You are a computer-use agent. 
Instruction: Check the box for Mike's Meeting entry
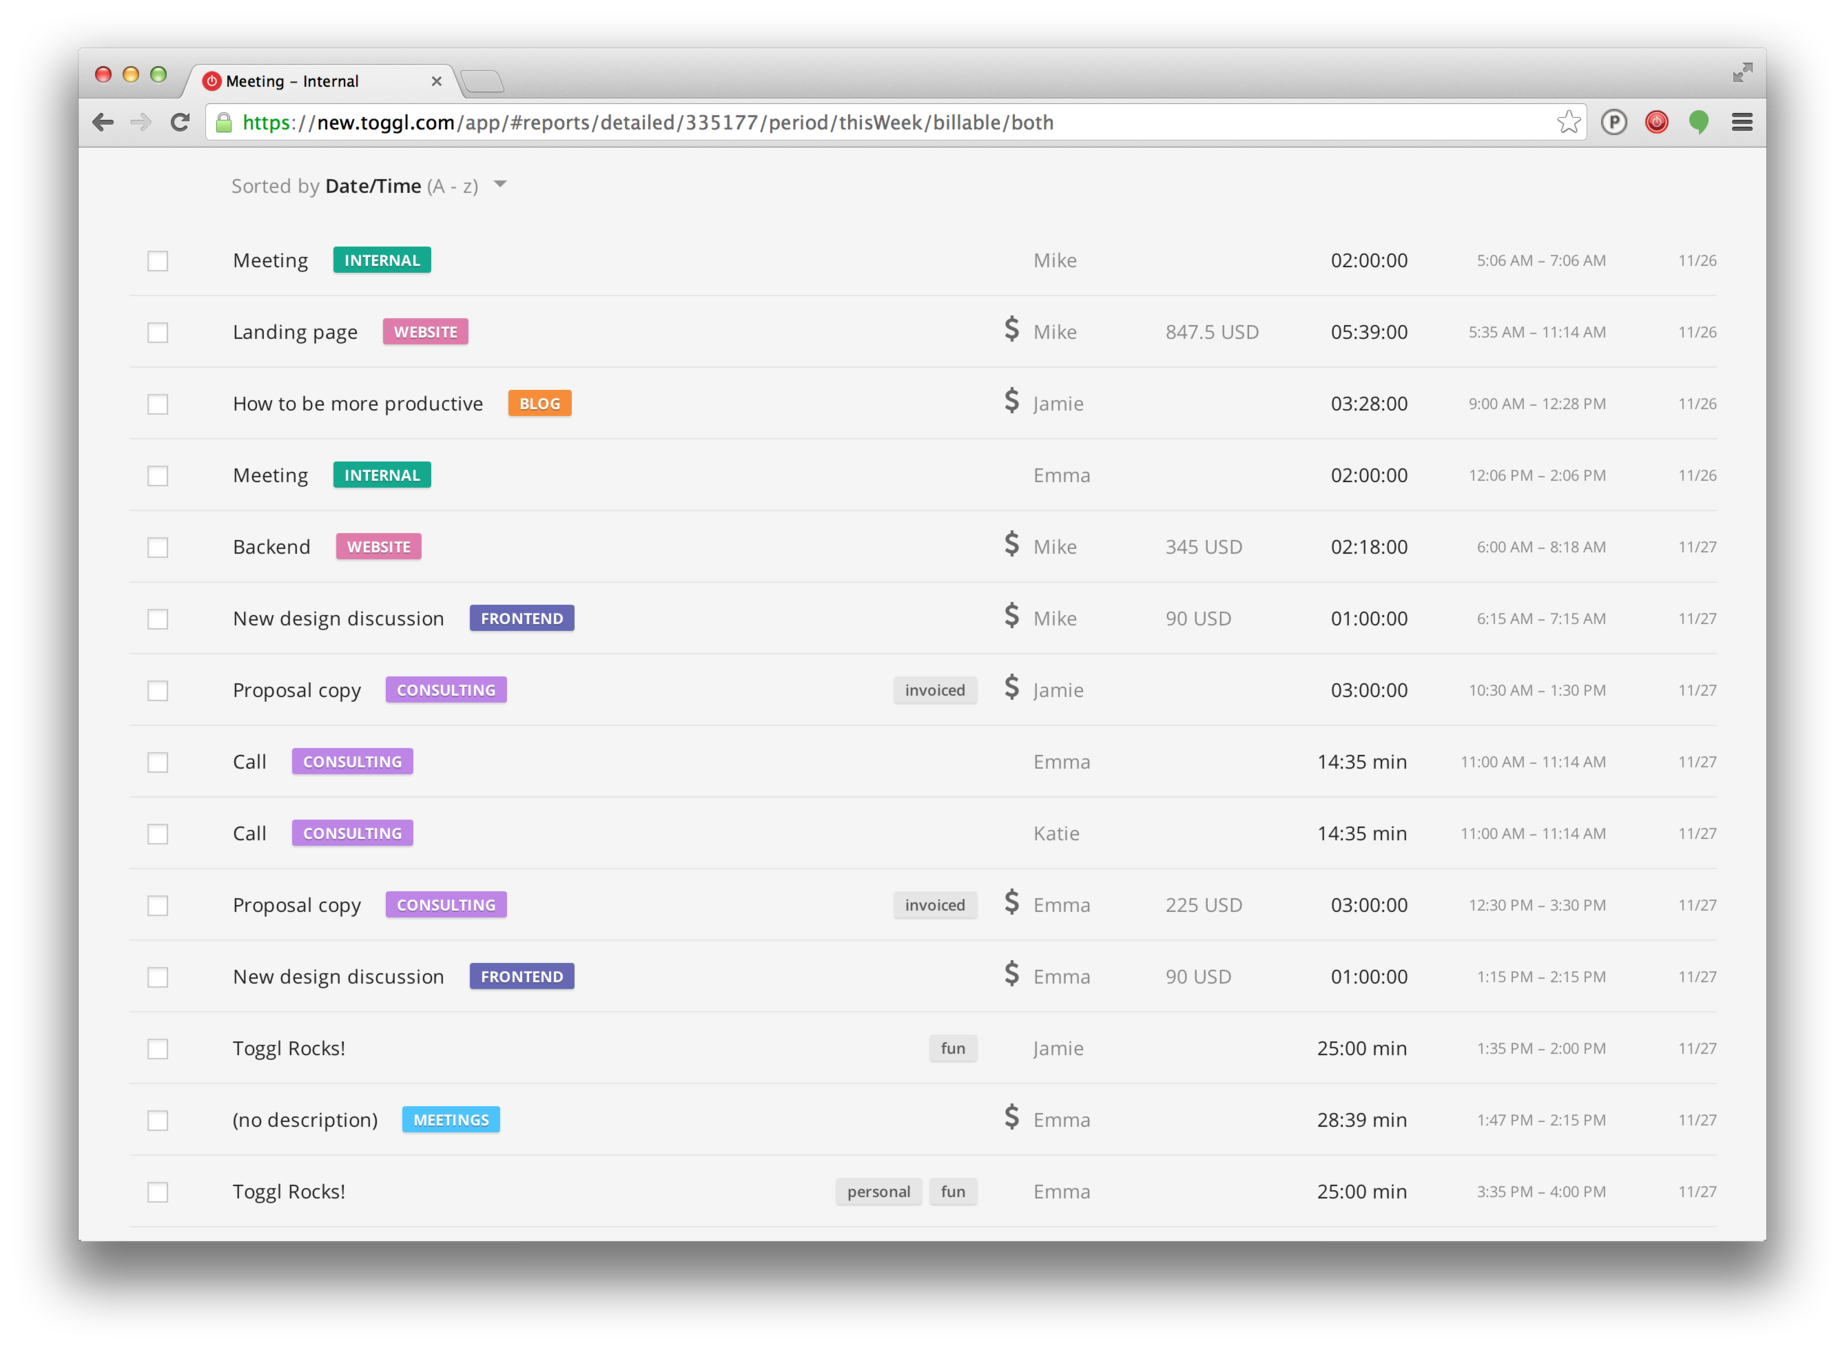click(158, 261)
